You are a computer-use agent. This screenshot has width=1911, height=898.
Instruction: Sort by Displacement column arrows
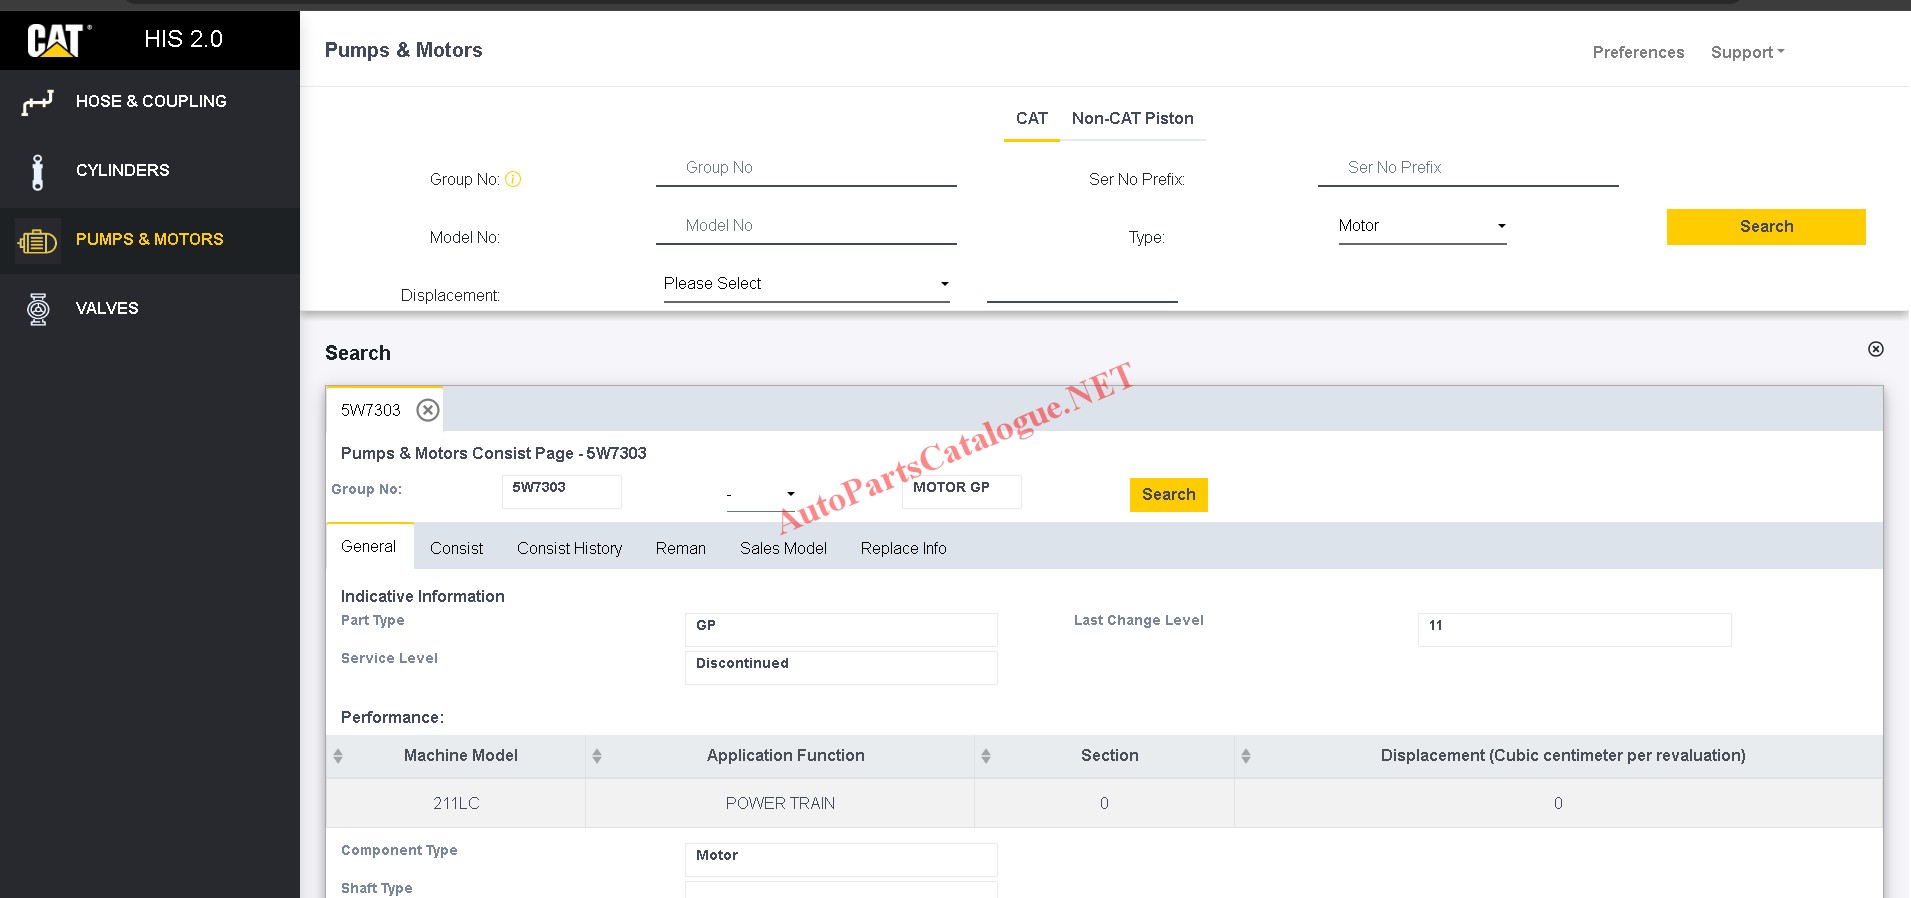(x=1246, y=756)
